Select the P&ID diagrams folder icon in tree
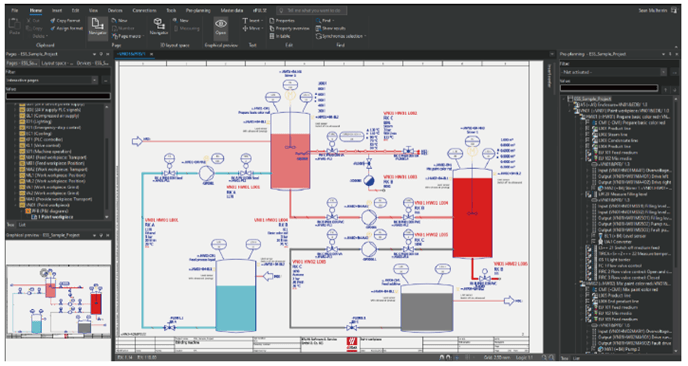 28,211
